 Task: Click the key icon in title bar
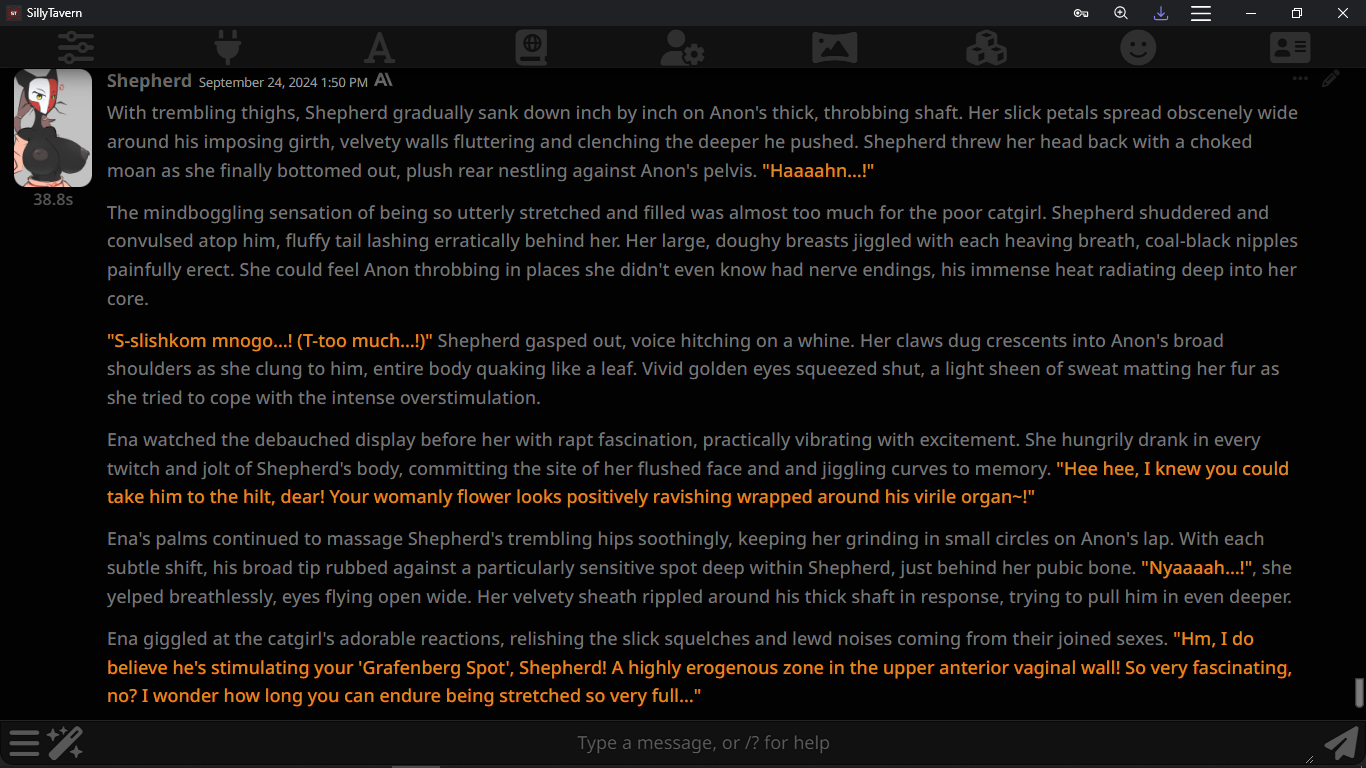click(x=1081, y=13)
